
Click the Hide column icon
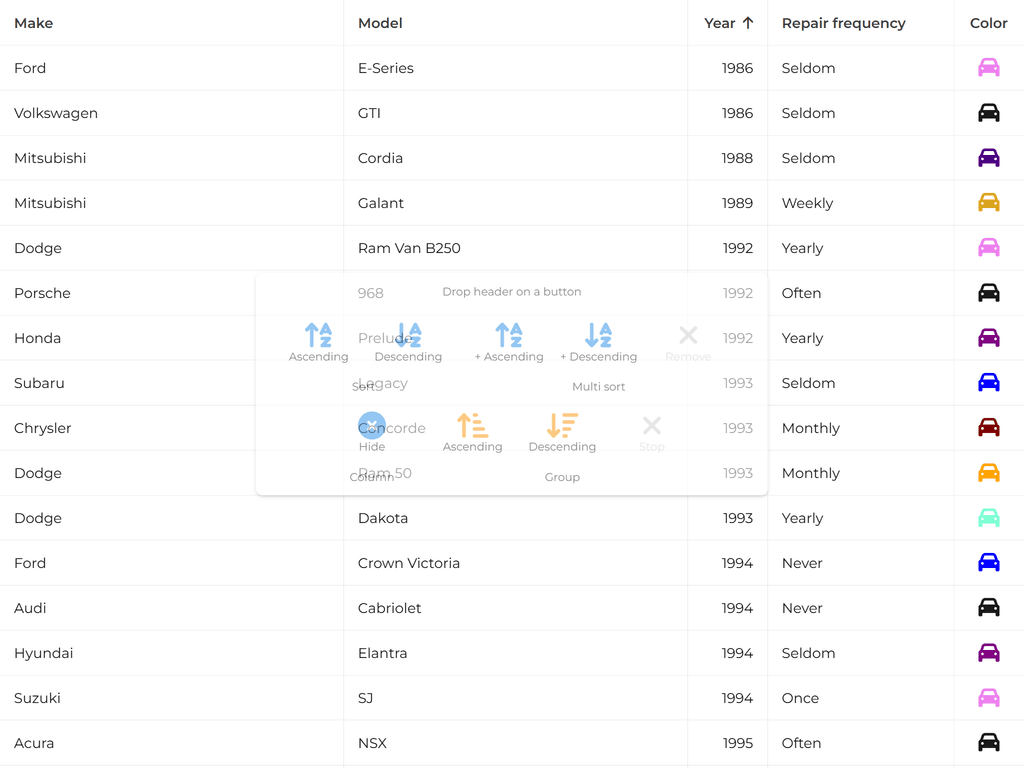(x=372, y=425)
